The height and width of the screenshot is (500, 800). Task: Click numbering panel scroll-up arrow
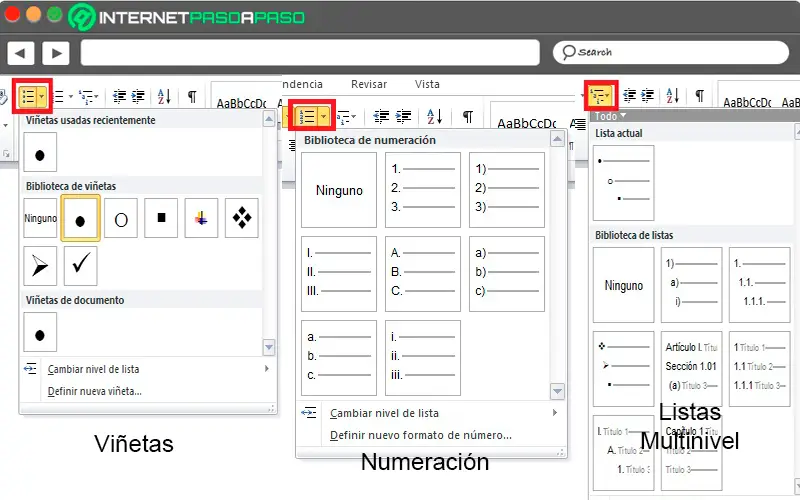click(x=557, y=139)
